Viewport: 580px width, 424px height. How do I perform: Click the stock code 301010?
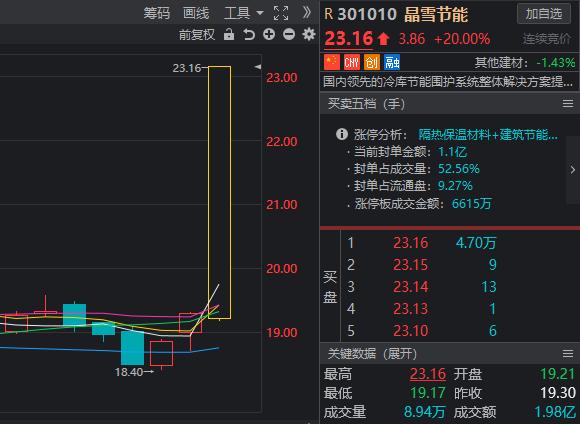(x=367, y=14)
